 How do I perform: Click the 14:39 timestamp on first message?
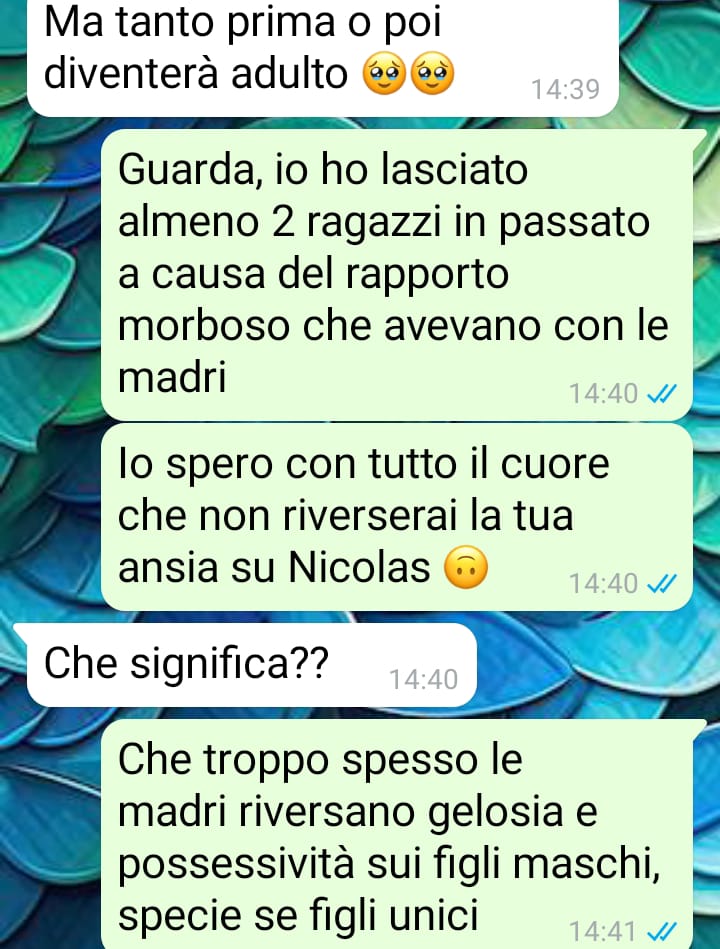(x=565, y=90)
